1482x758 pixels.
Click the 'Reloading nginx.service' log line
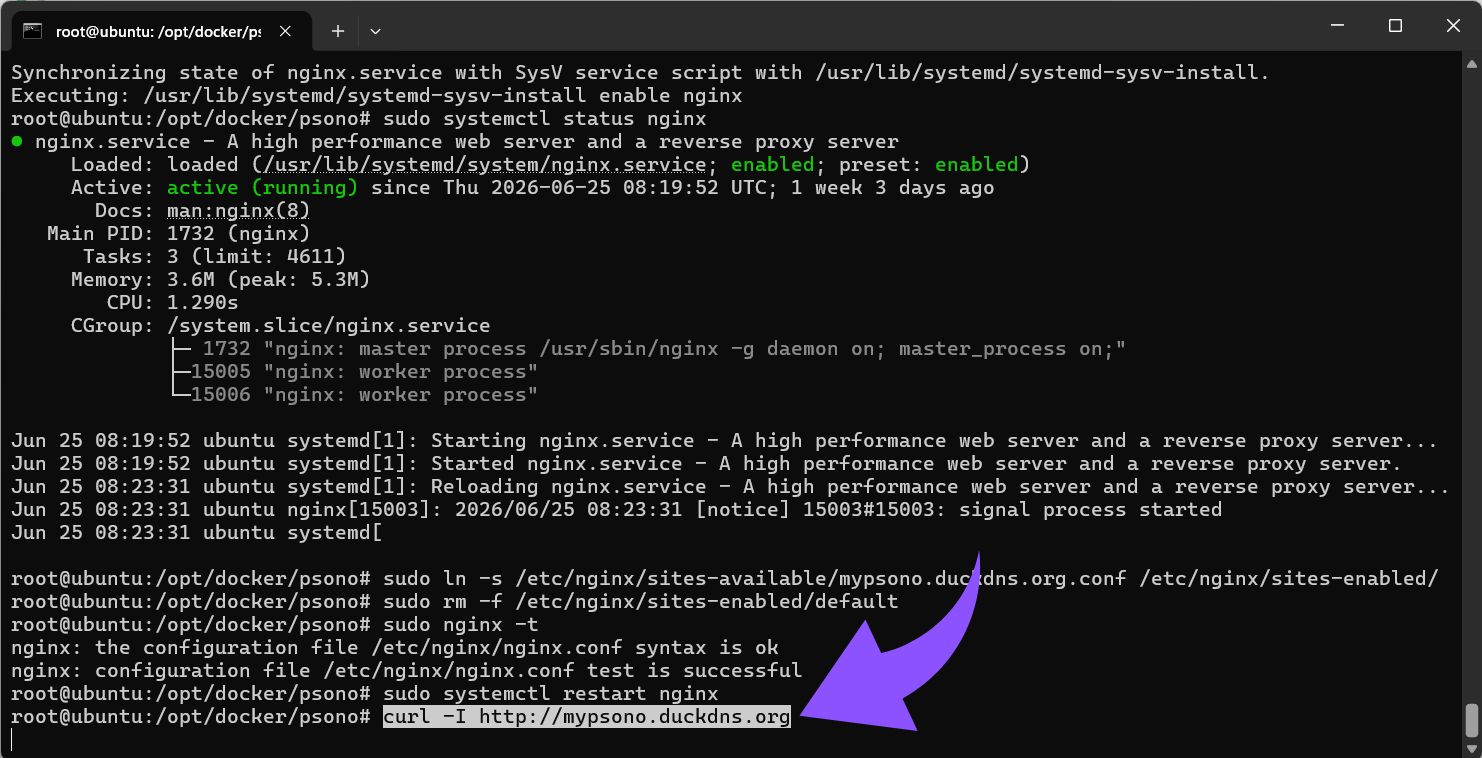[731, 487]
